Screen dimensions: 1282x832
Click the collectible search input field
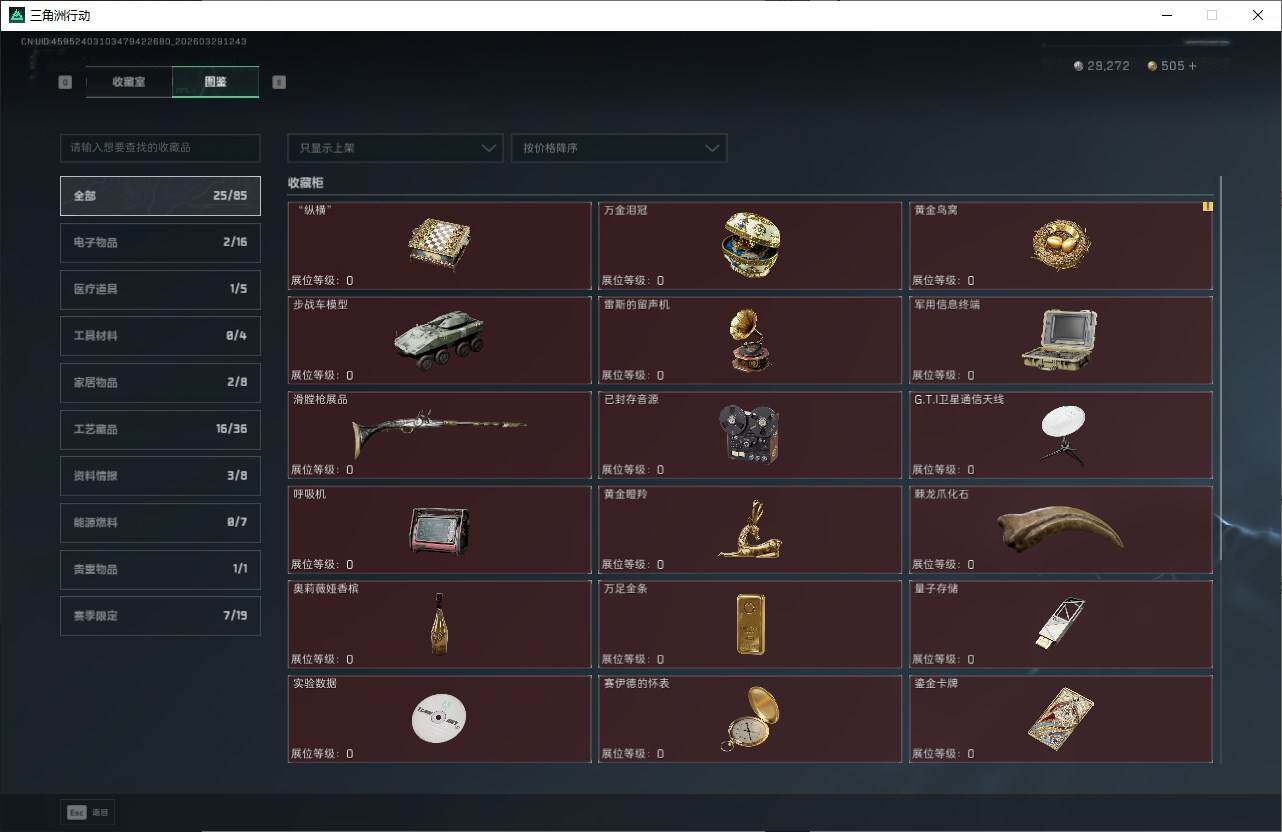[x=160, y=148]
